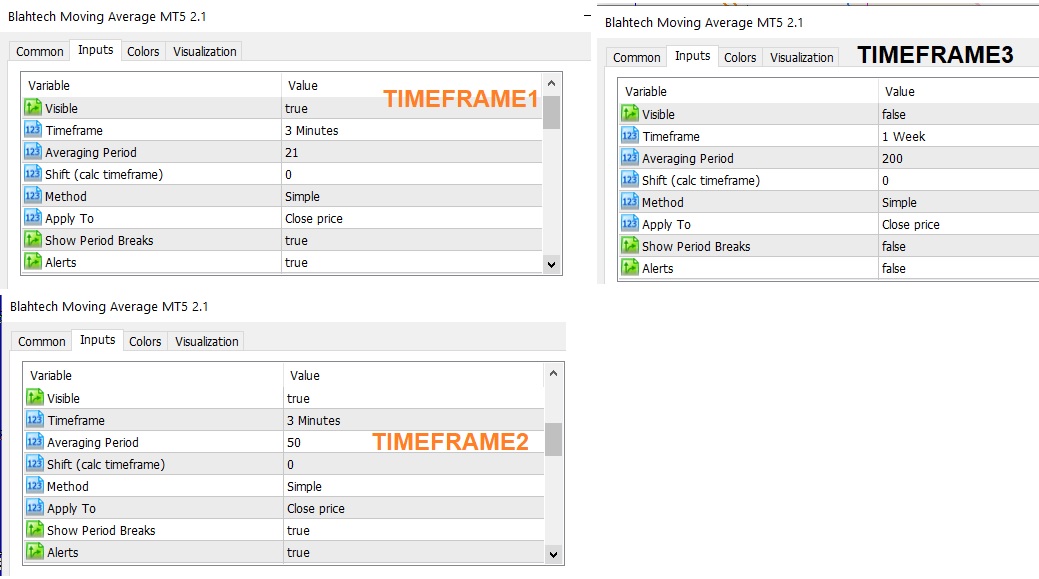Open Visualization tab in right-hand dialog
The image size is (1039, 579).
(802, 58)
